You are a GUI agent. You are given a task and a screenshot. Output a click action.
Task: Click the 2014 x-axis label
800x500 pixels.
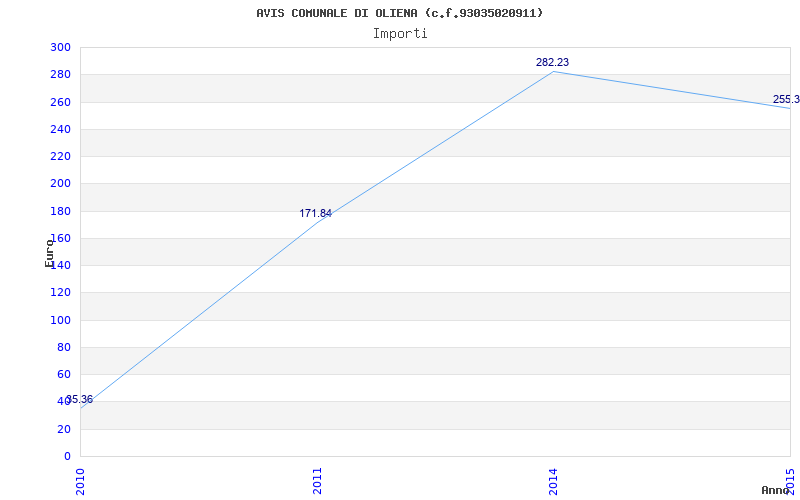(554, 482)
